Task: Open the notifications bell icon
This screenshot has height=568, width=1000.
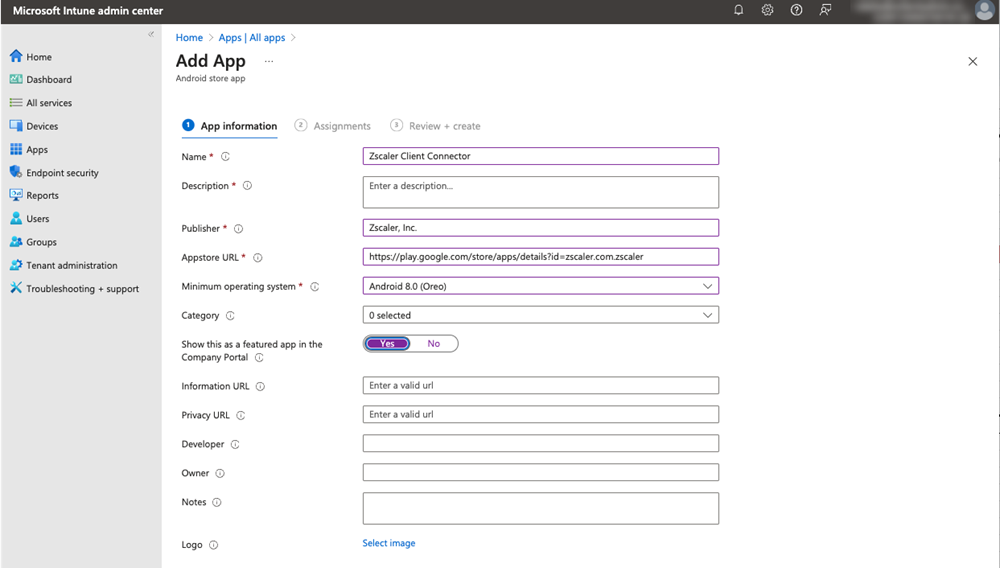Action: (x=739, y=10)
